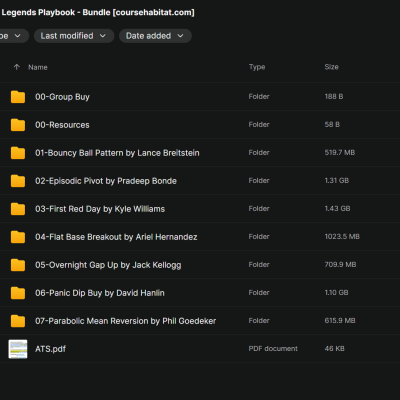The width and height of the screenshot is (400, 400).
Task: Click Folder type in 04-Flat Base Breakout row
Action: tap(259, 236)
